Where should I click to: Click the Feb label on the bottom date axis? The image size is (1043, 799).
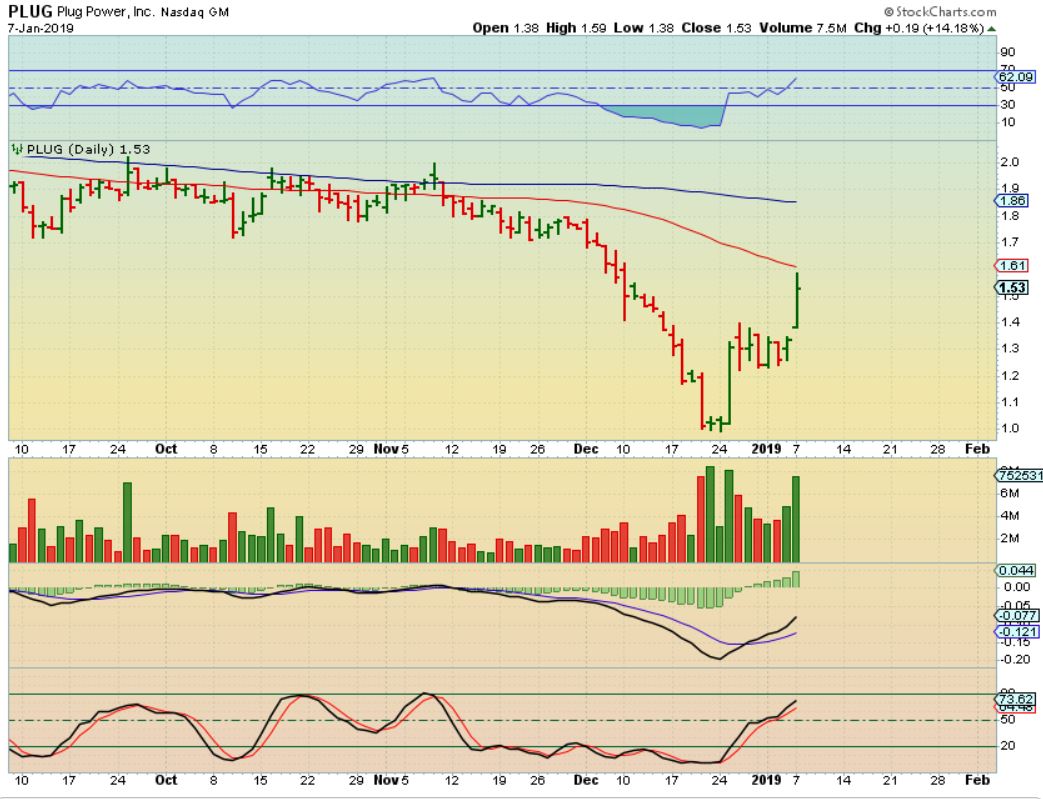[978, 780]
